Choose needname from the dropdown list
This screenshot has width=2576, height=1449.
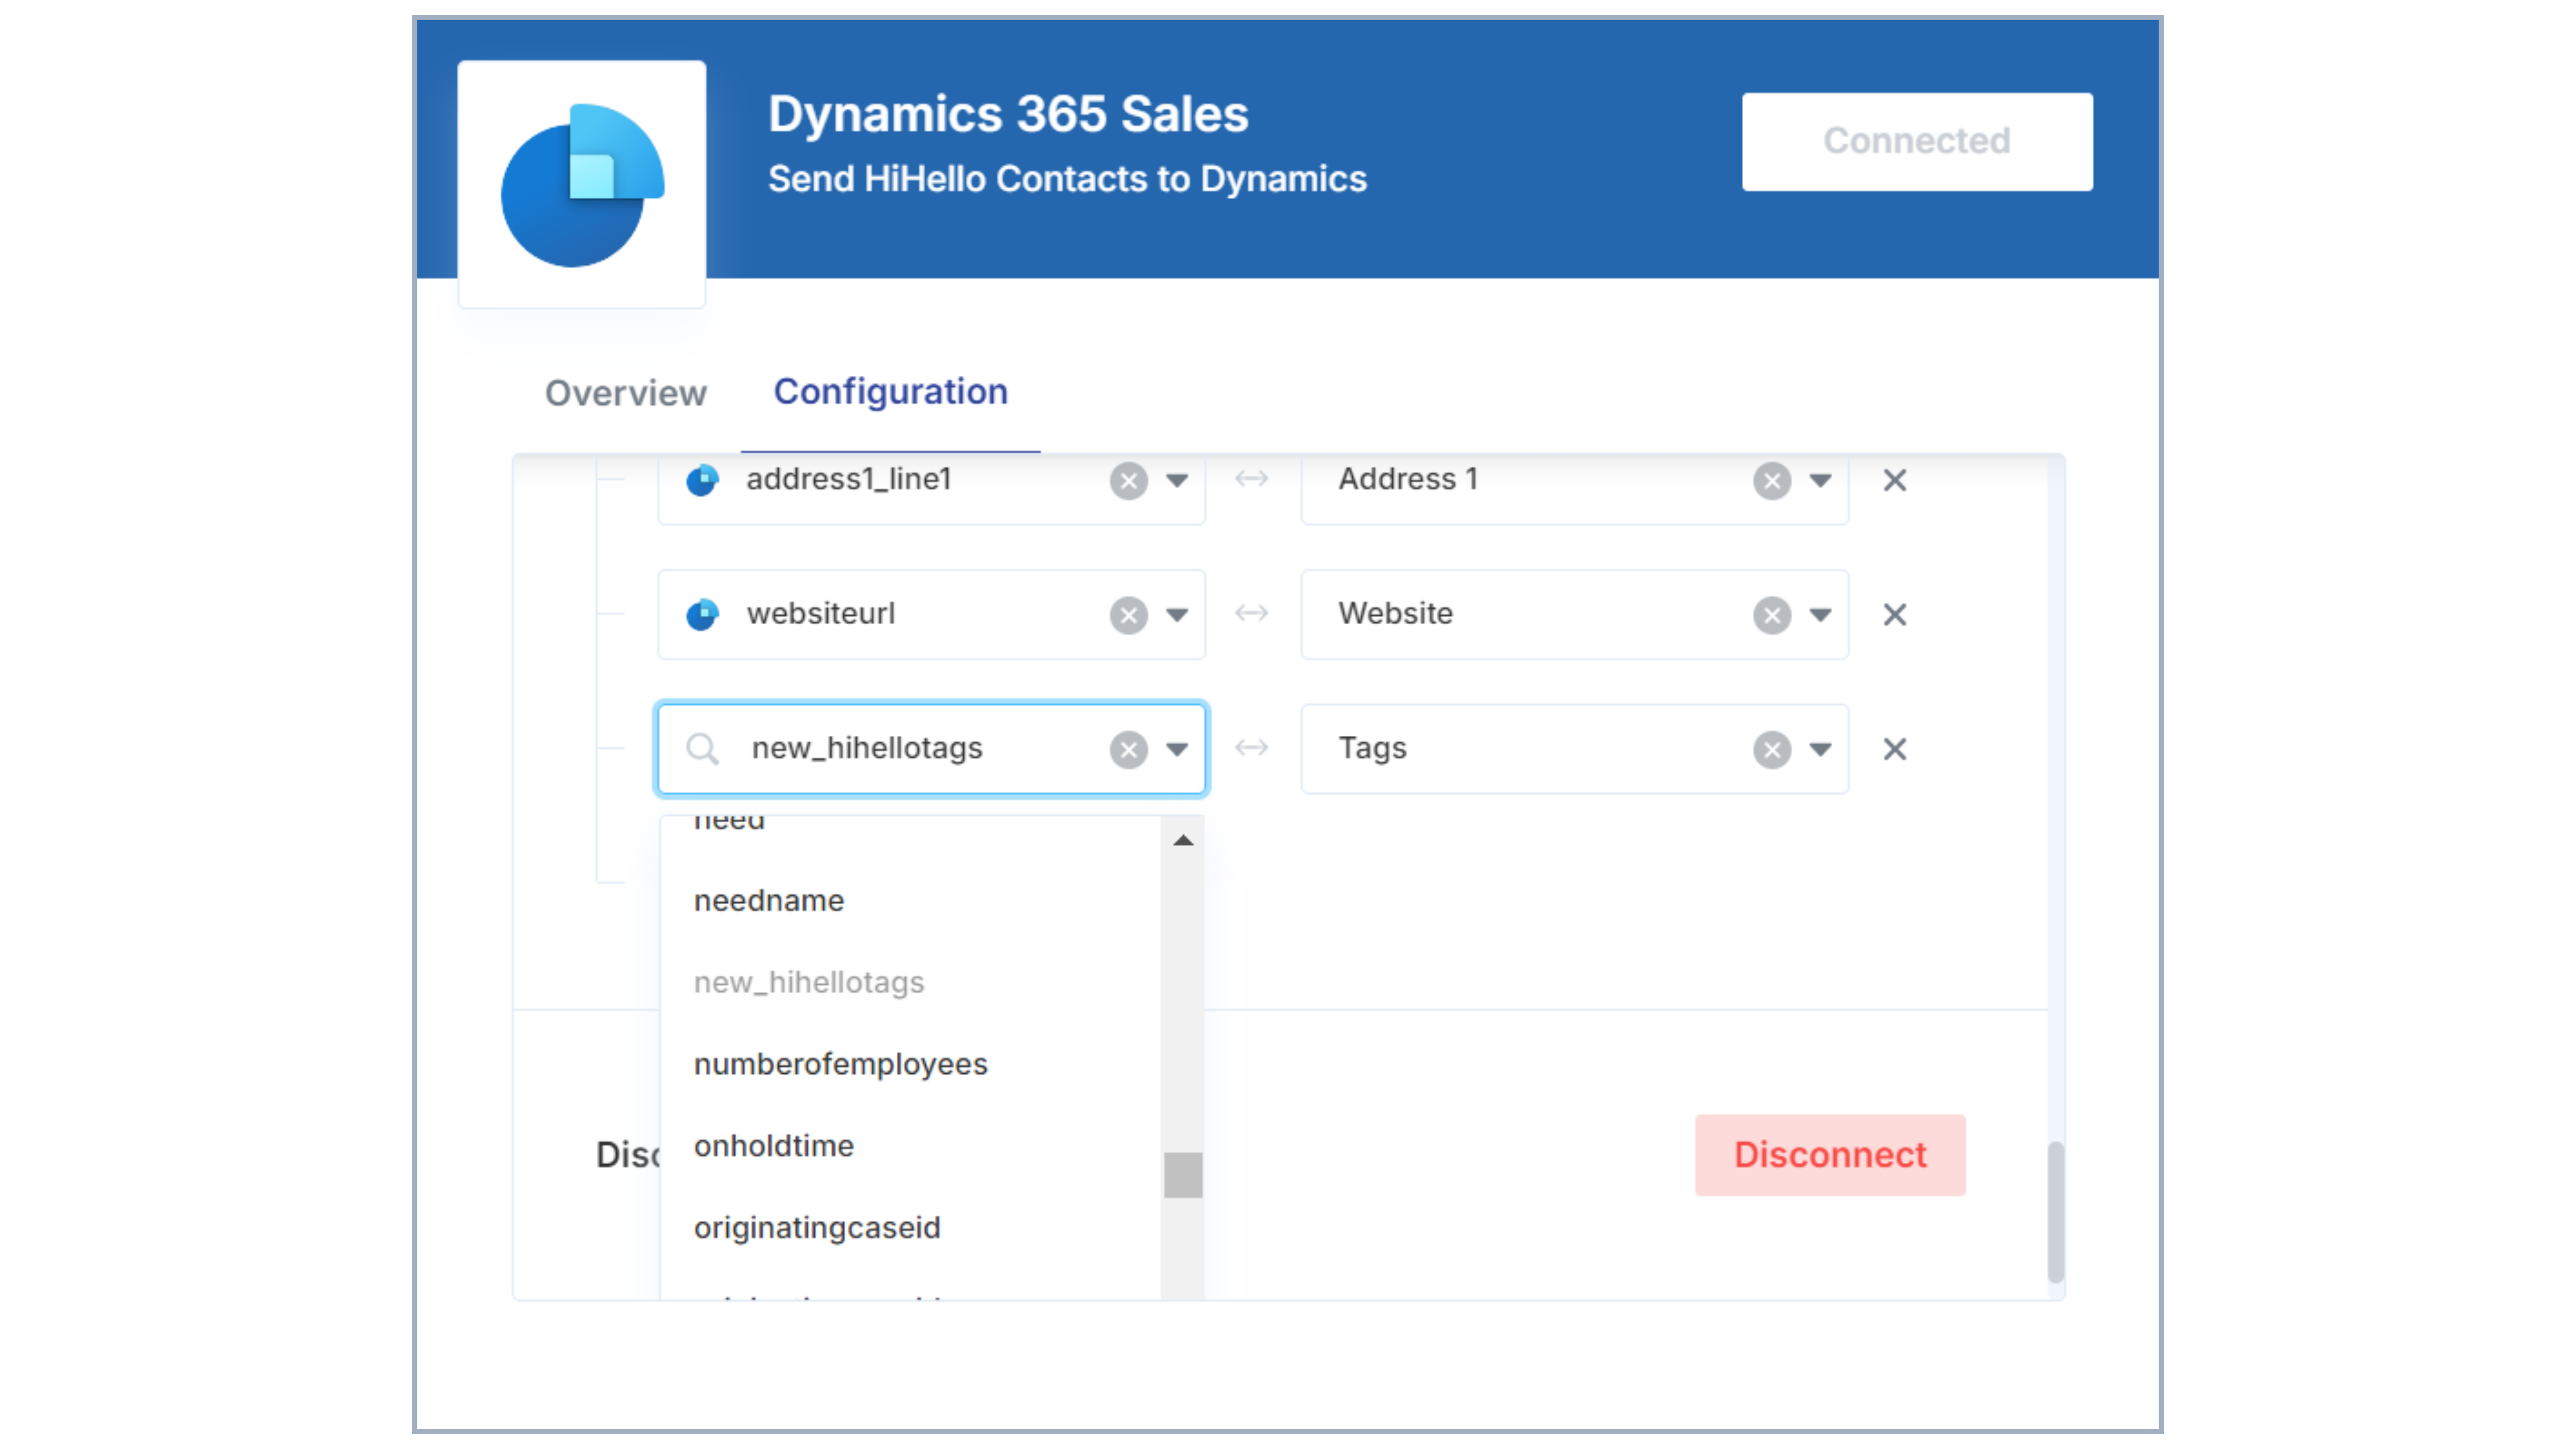click(910, 901)
